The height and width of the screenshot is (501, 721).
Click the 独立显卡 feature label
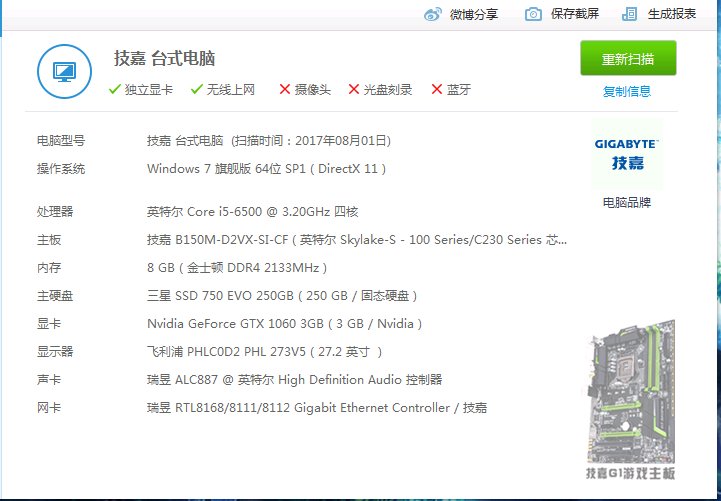pyautogui.click(x=149, y=89)
